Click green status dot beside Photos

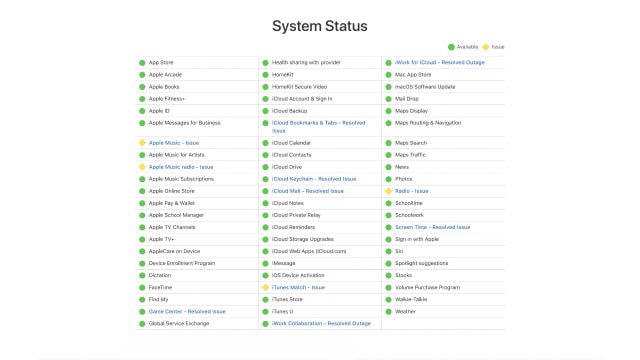tap(389, 179)
